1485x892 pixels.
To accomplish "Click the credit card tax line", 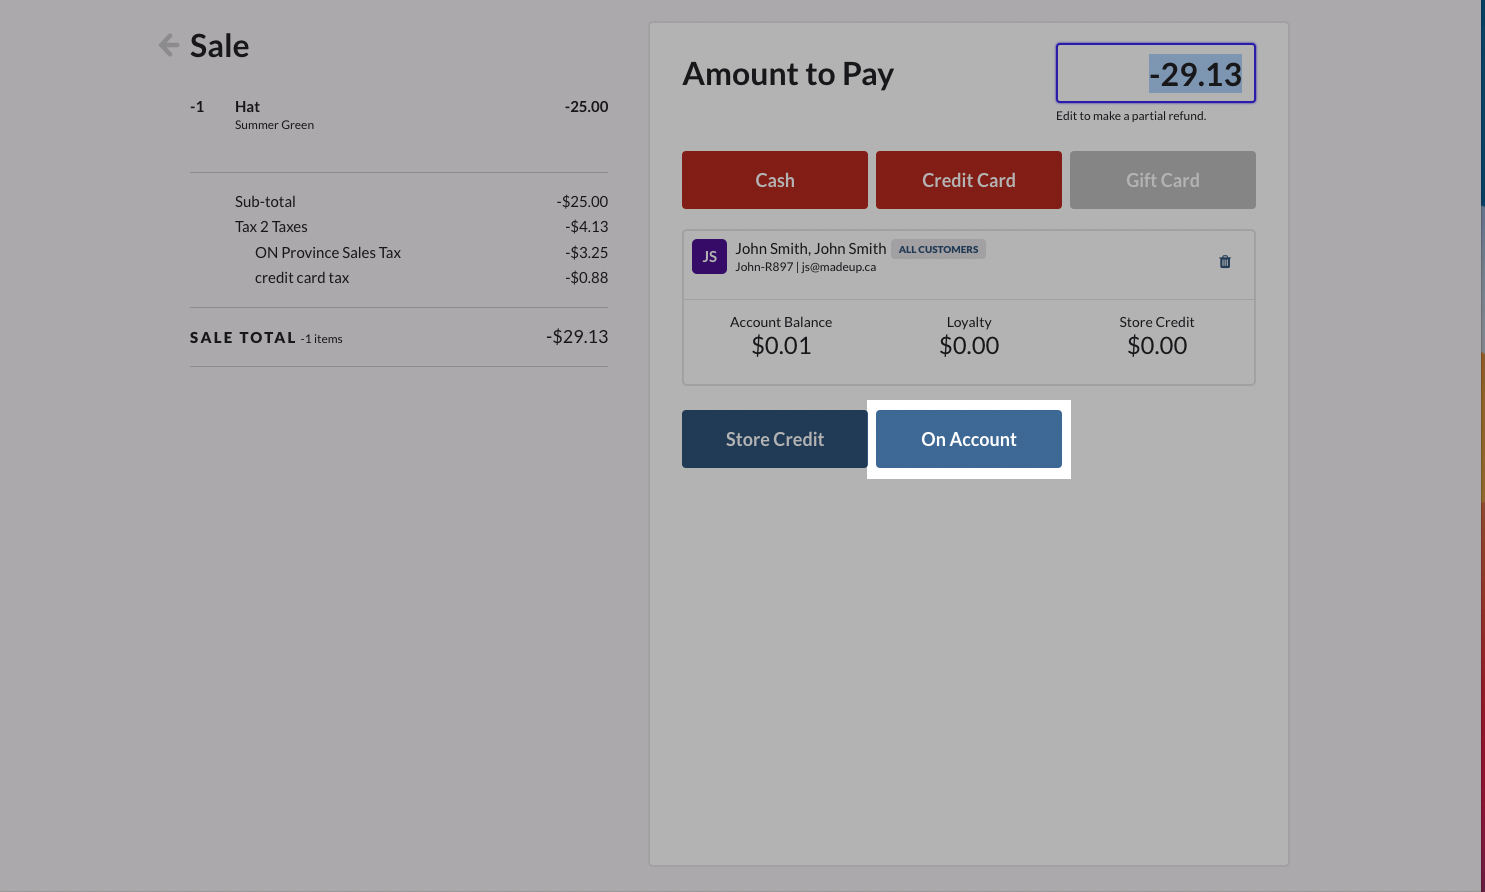I will [304, 277].
